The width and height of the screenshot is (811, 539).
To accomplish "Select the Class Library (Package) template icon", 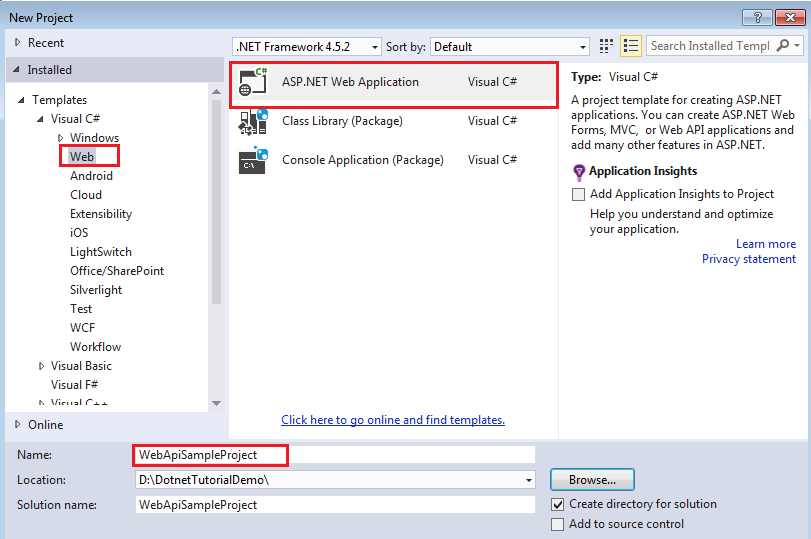I will (253, 122).
